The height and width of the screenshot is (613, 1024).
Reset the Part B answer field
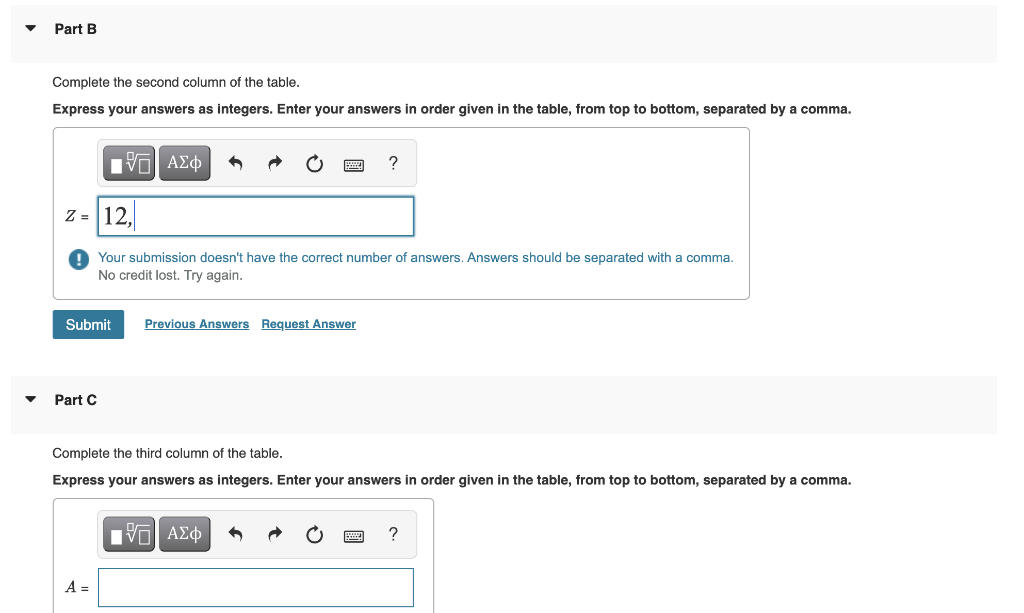point(314,162)
